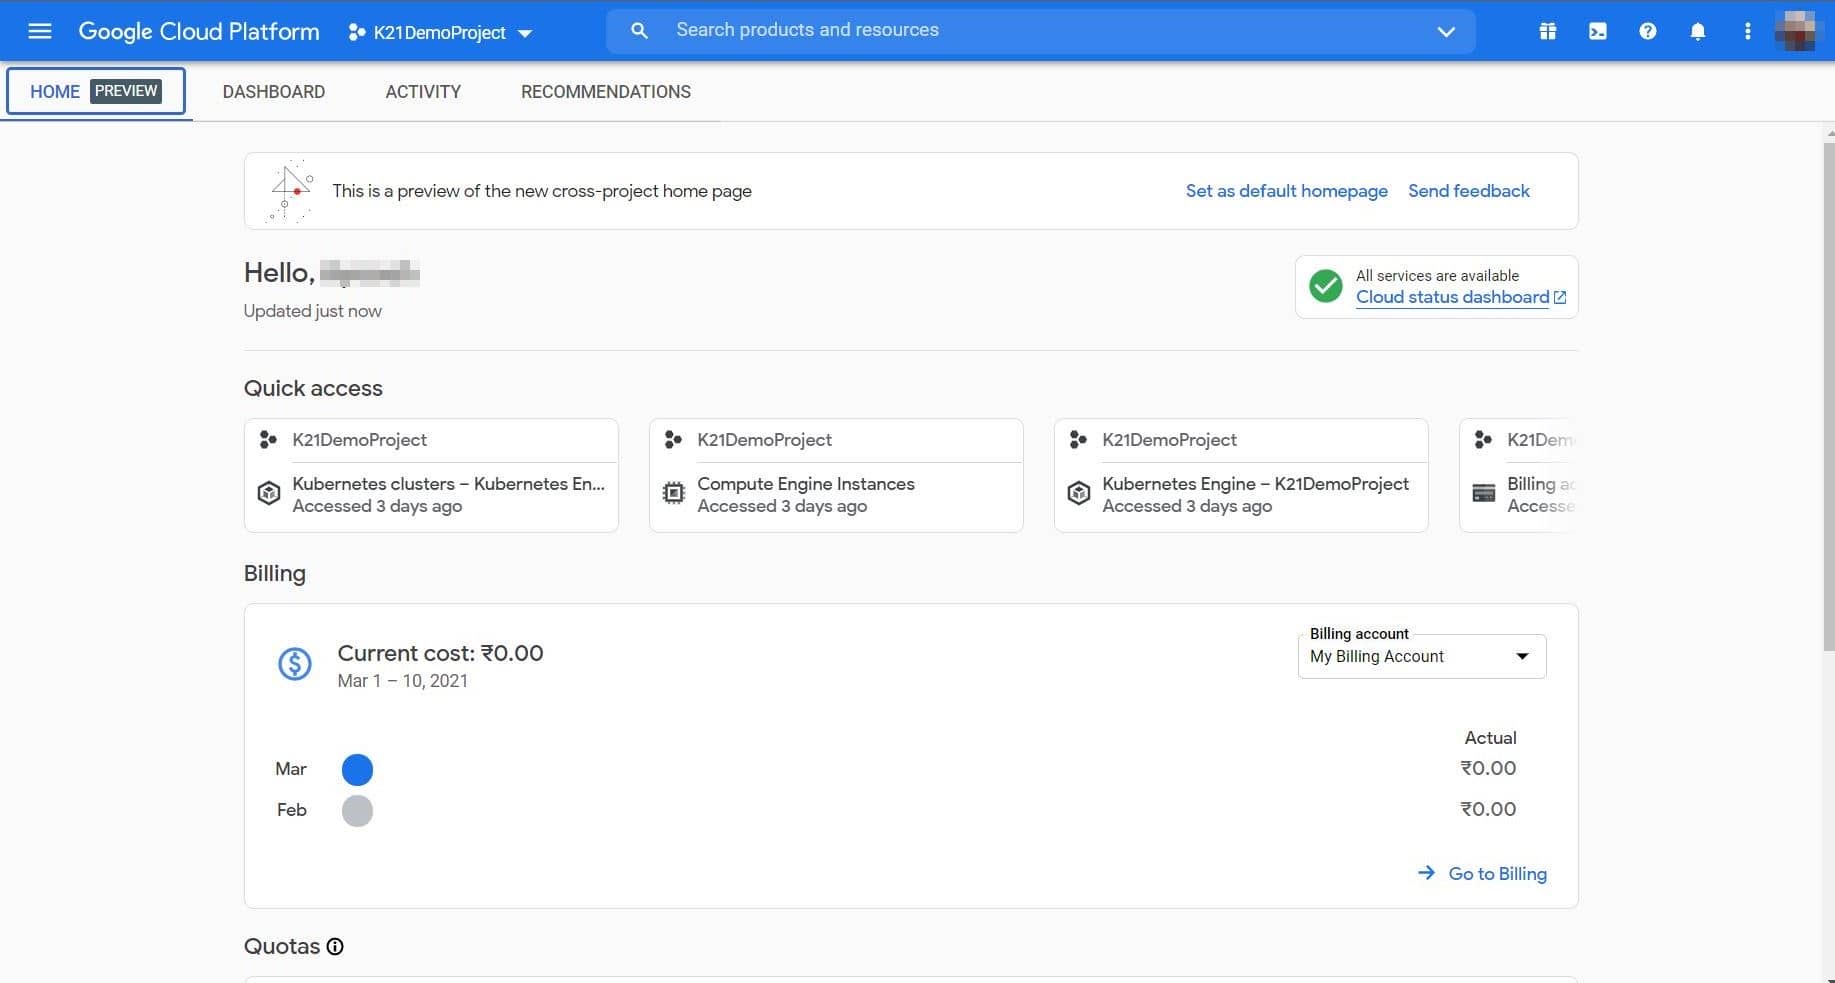The image size is (1835, 983).
Task: Activate Cloud Shell terminal
Action: [x=1597, y=31]
